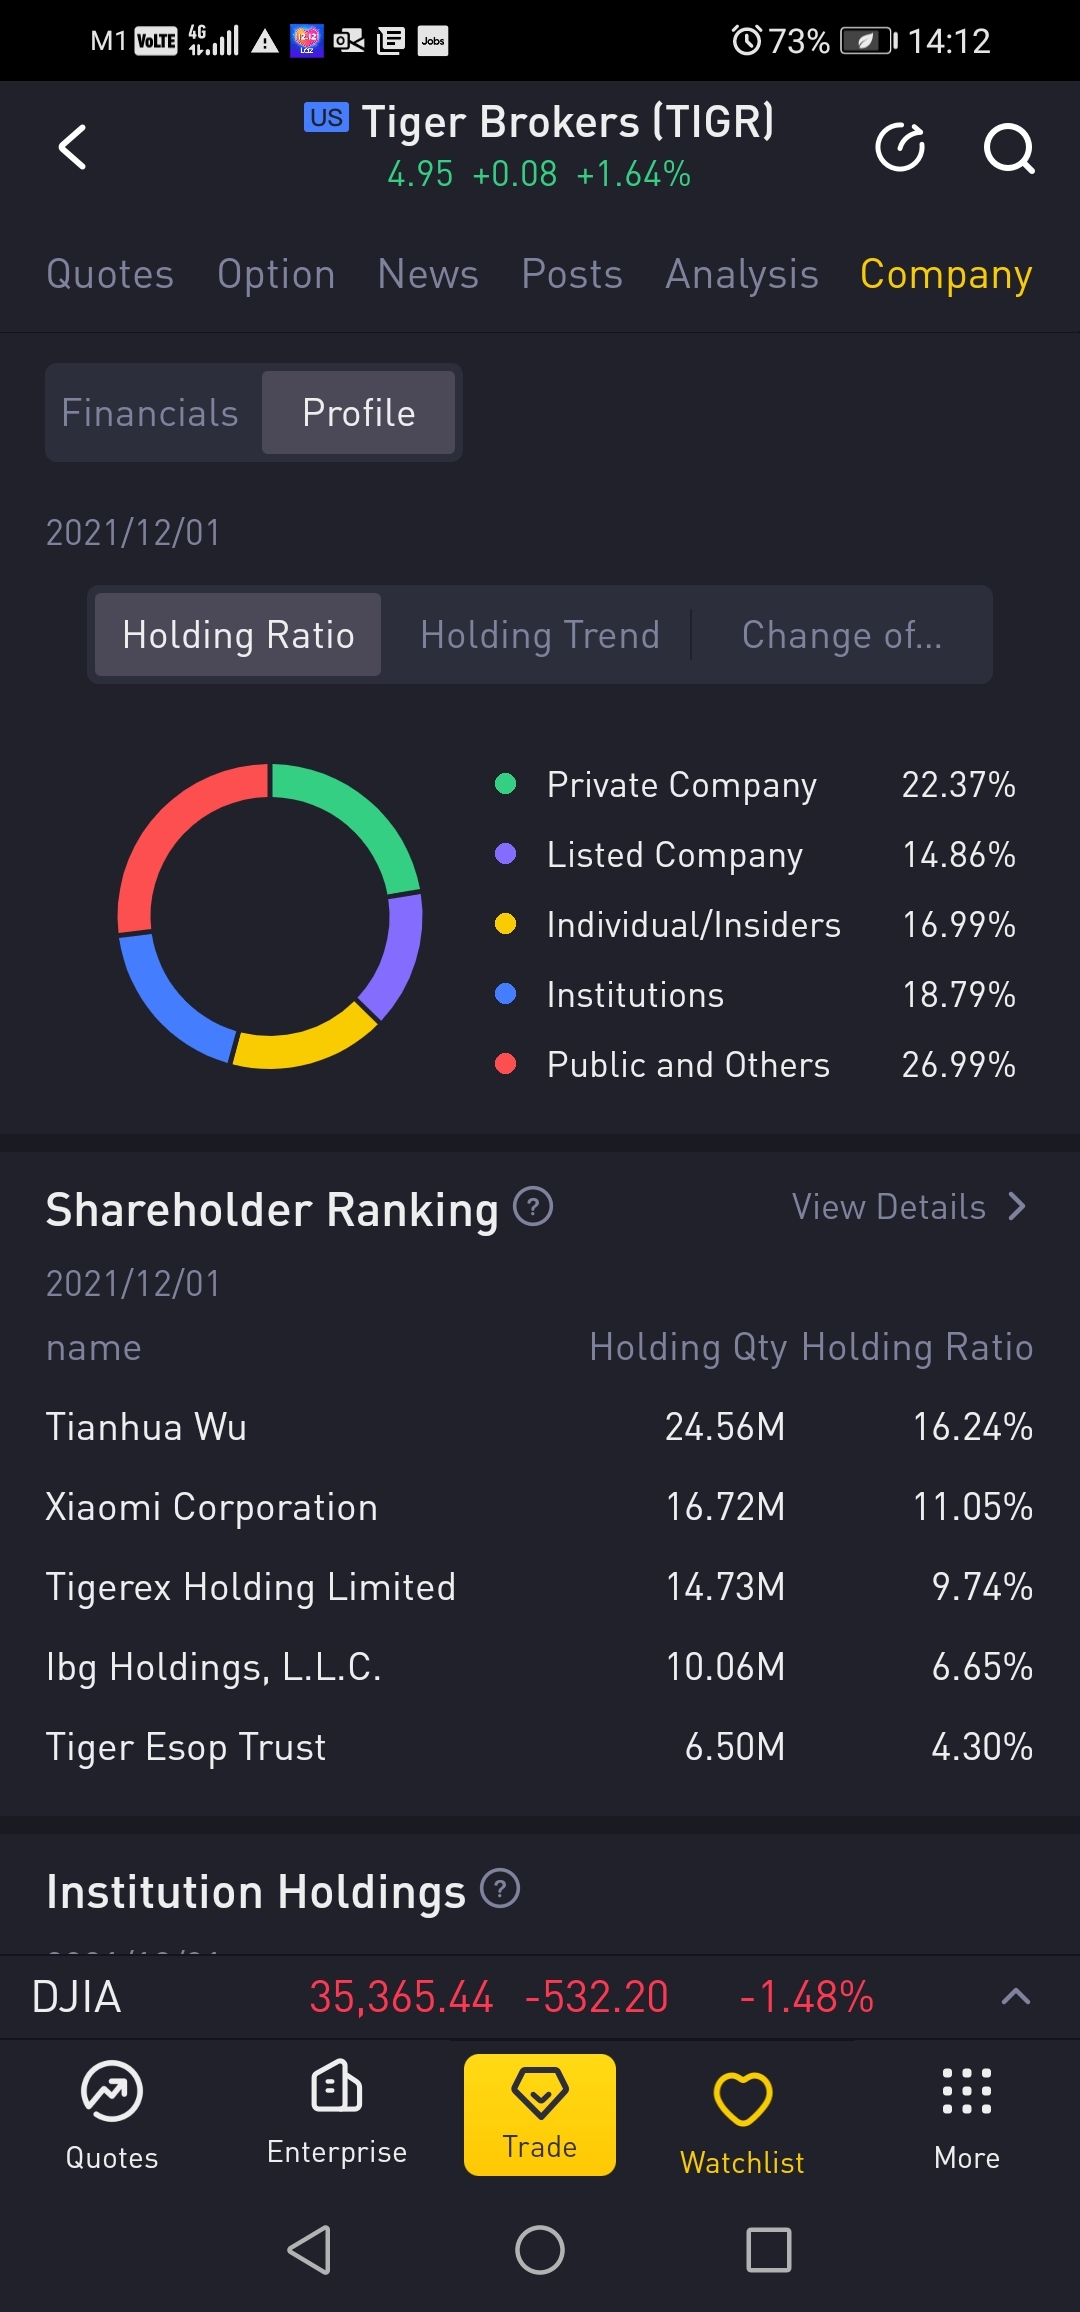Tap the back arrow icon
1080x2312 pixels.
pos(73,148)
